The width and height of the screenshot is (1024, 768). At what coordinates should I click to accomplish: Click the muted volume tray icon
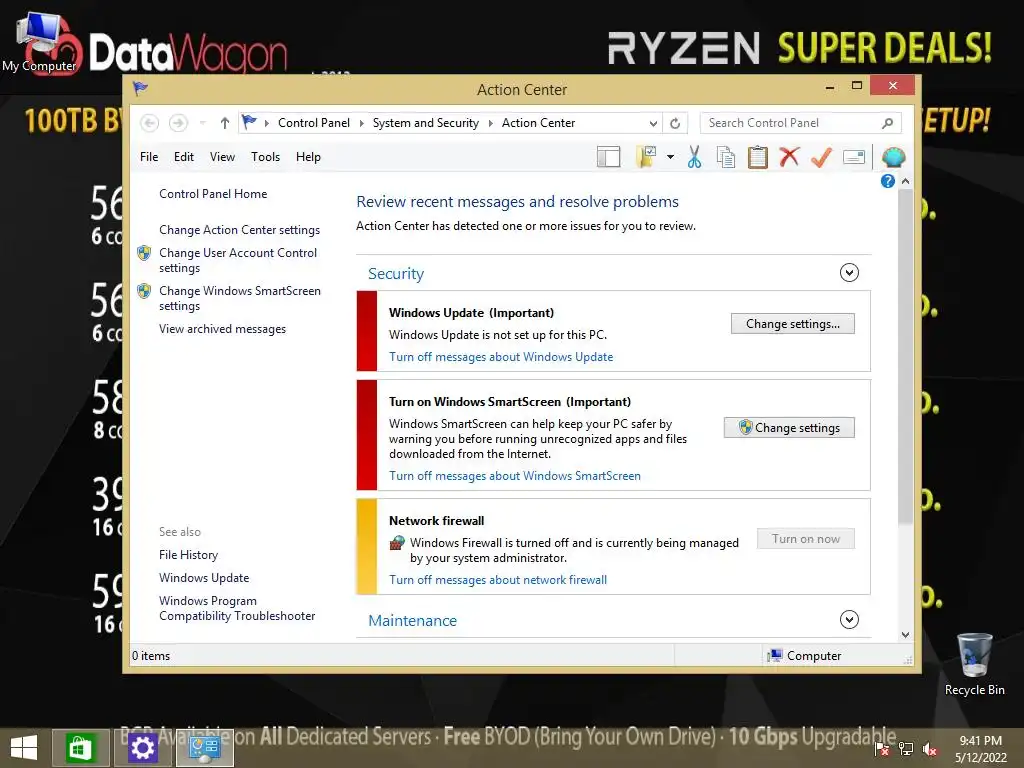coord(929,748)
